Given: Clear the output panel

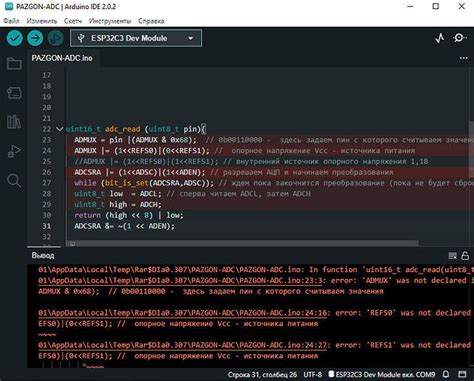Looking at the screenshot, I should (x=452, y=256).
